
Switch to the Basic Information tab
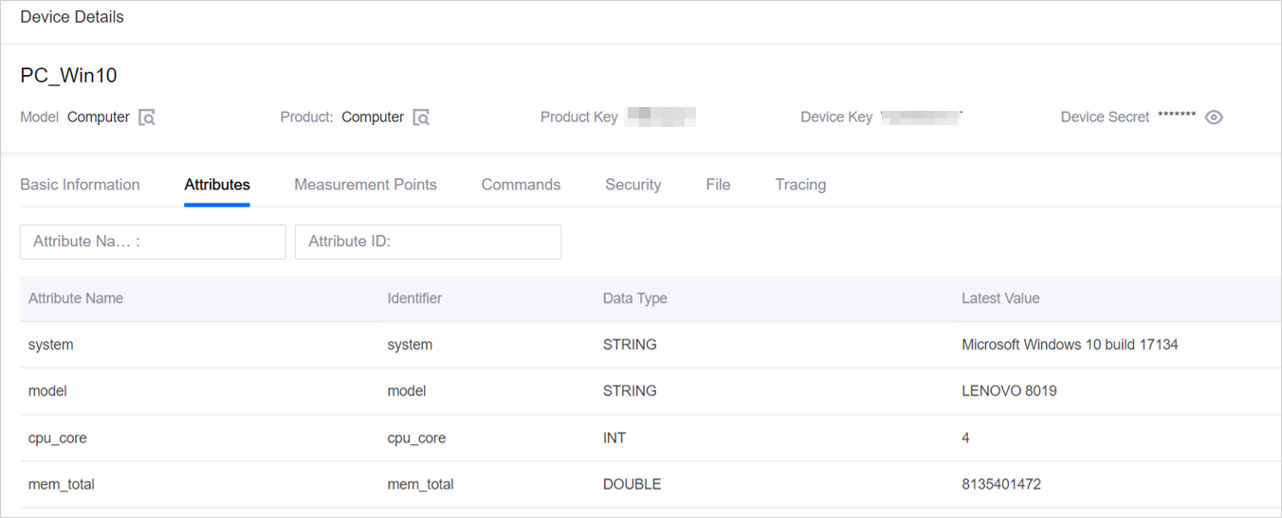click(x=80, y=185)
